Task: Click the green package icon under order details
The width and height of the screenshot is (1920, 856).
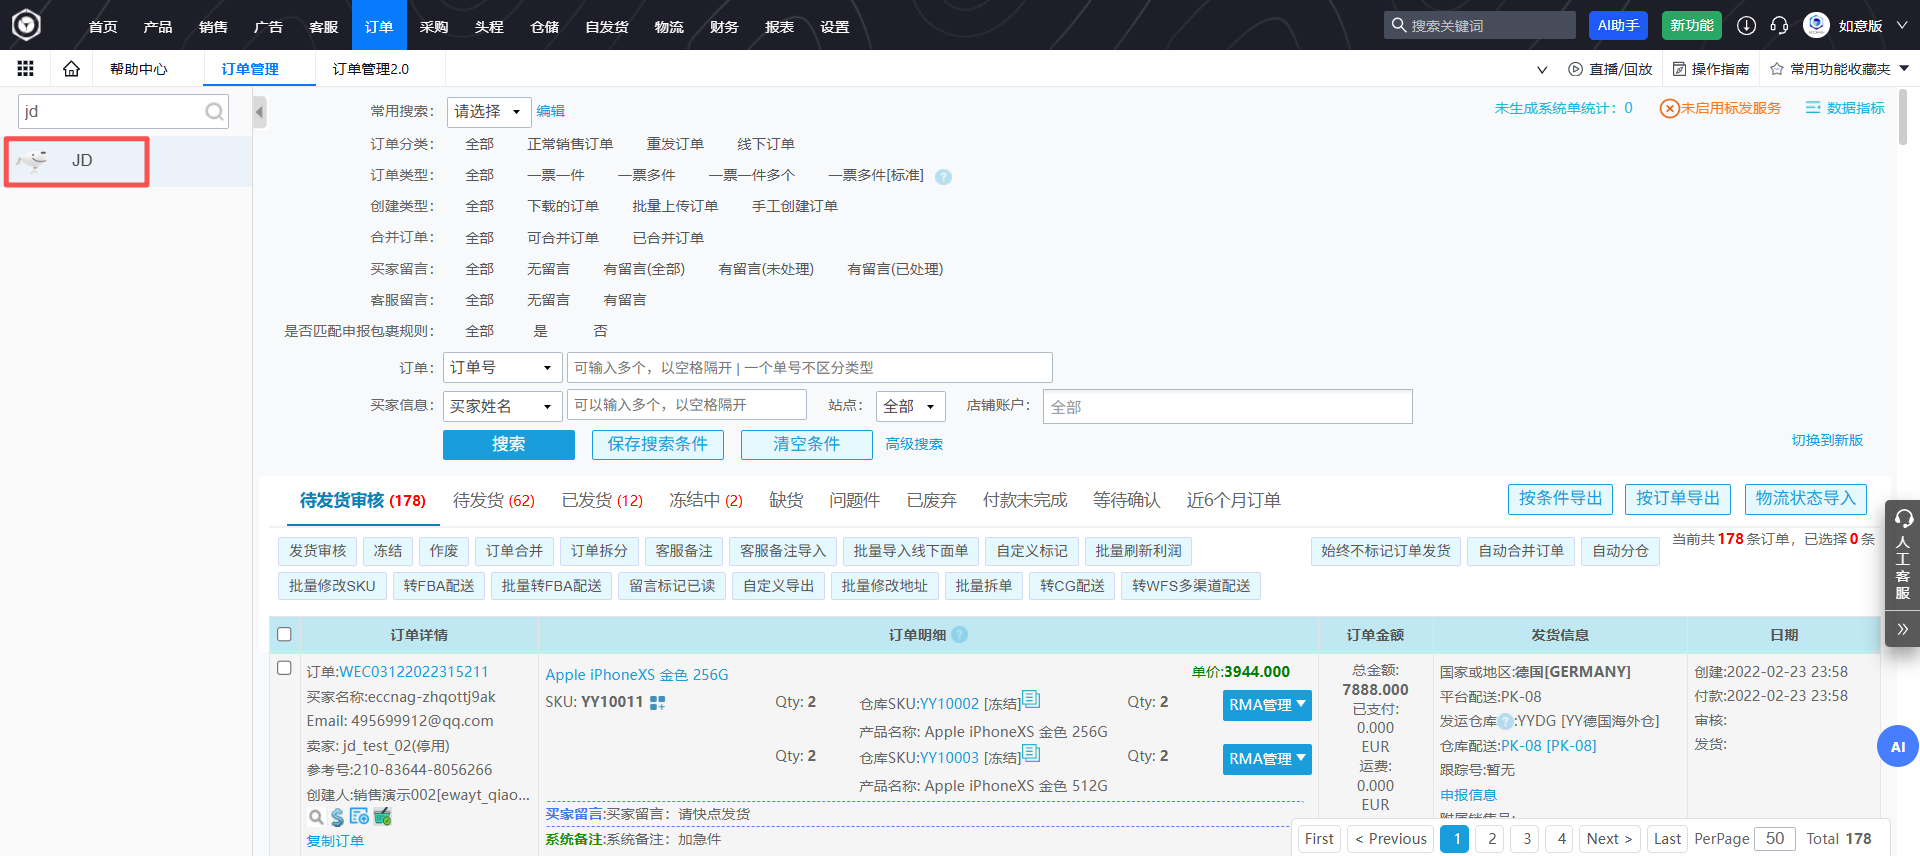Action: [382, 816]
